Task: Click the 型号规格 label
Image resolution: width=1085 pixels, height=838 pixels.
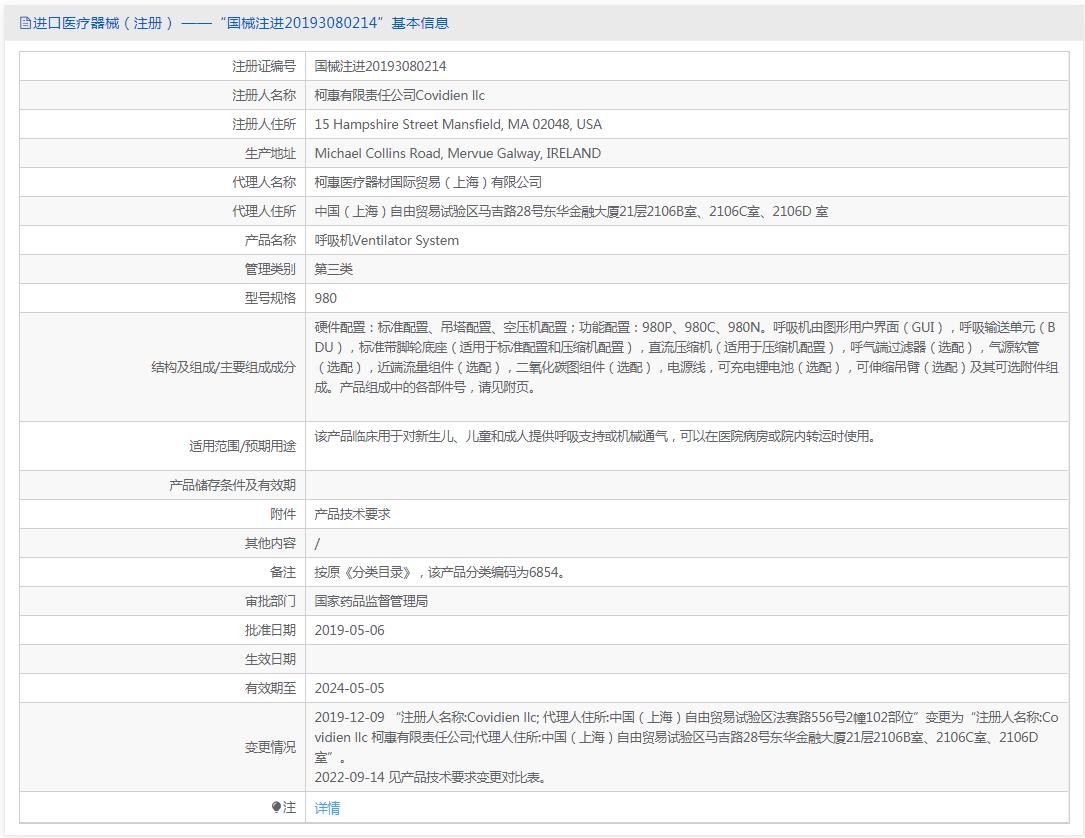Action: tap(270, 299)
